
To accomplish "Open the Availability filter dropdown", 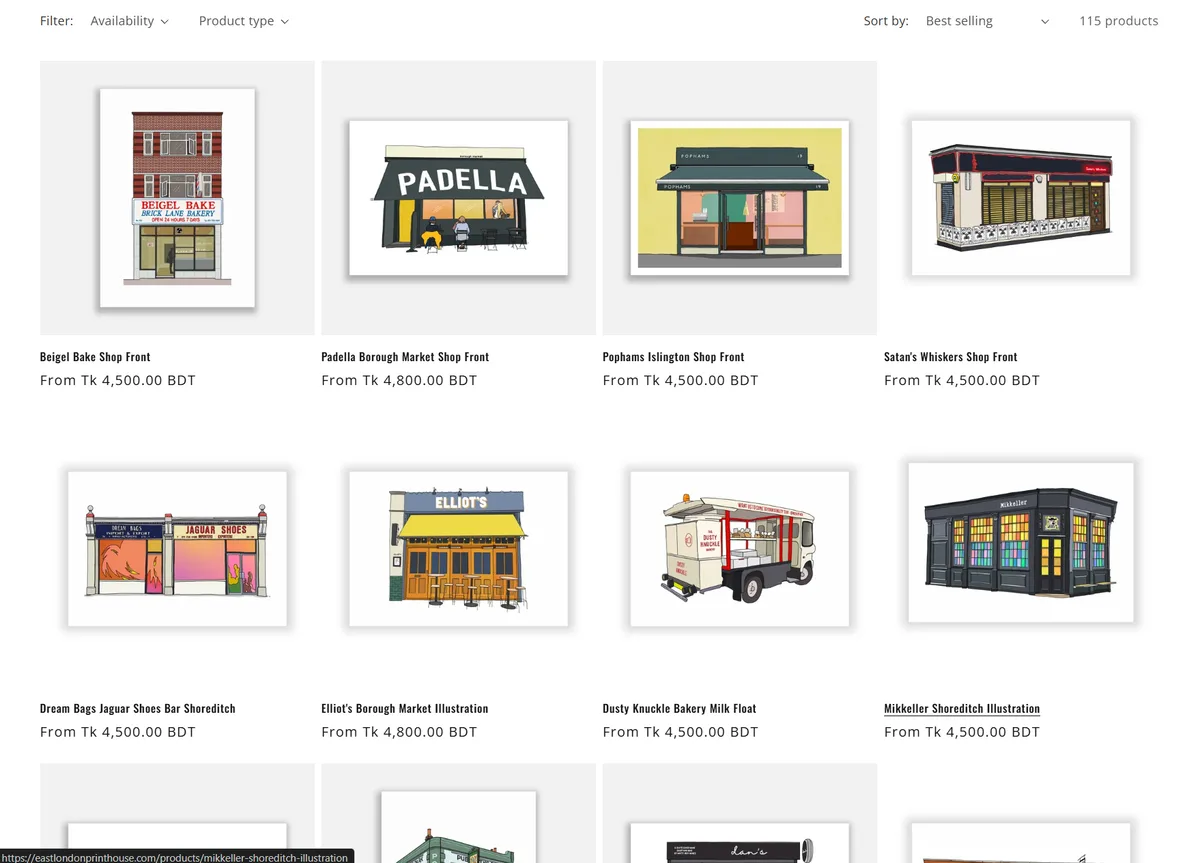I will pyautogui.click(x=129, y=21).
